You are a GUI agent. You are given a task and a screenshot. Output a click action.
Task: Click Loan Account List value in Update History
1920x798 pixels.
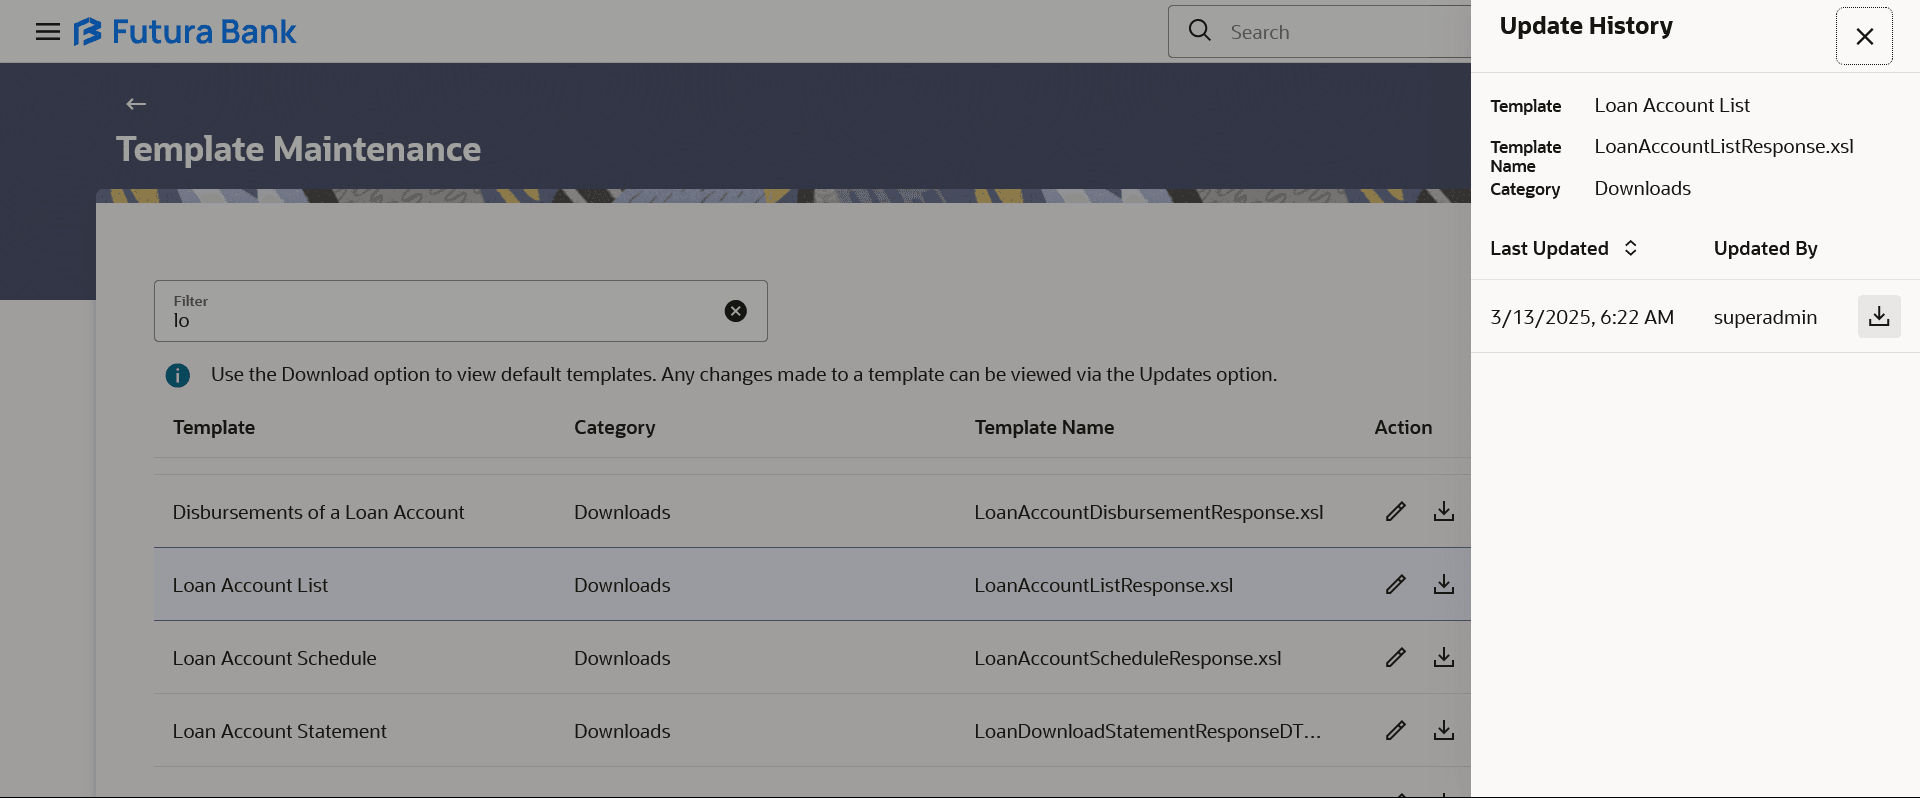coord(1672,105)
